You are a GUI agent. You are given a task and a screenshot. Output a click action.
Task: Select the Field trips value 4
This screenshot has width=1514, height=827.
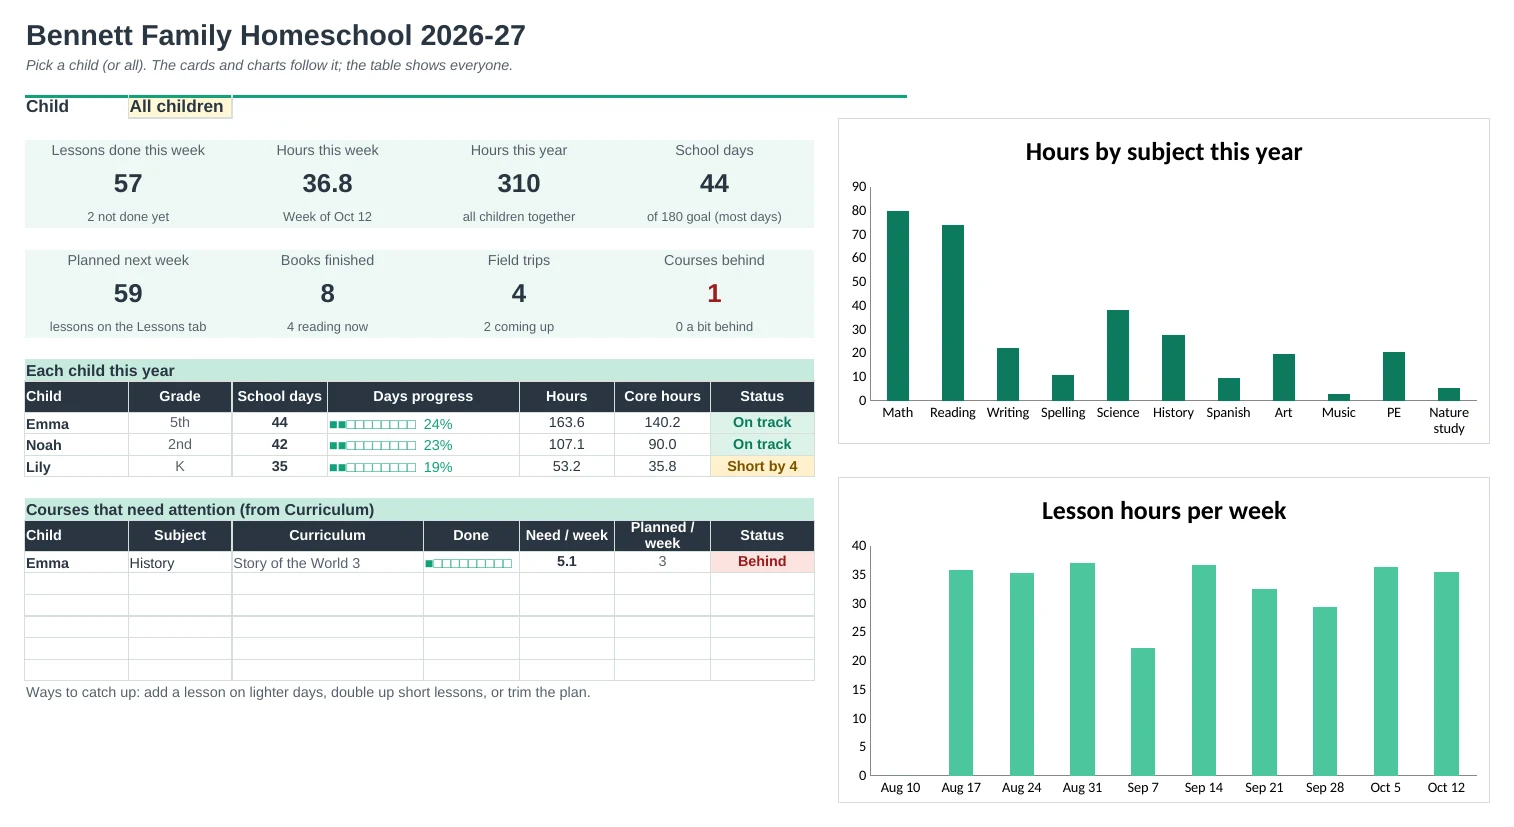(519, 294)
